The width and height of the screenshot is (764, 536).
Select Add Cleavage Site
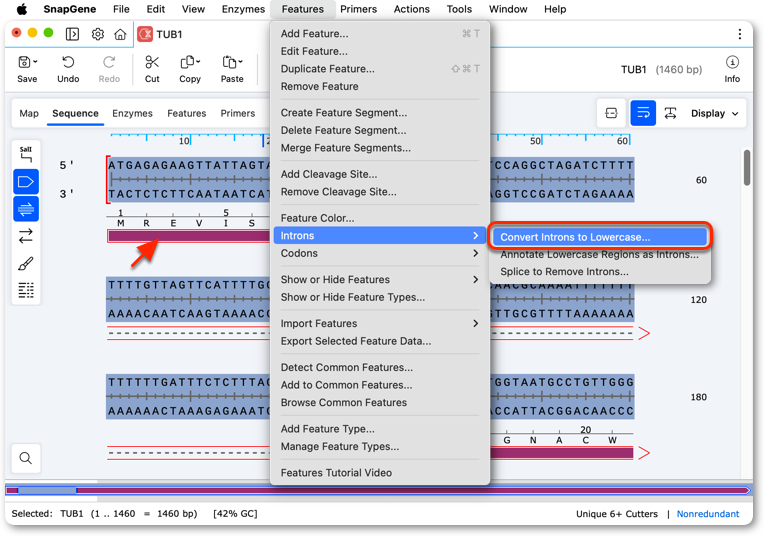[380, 174]
